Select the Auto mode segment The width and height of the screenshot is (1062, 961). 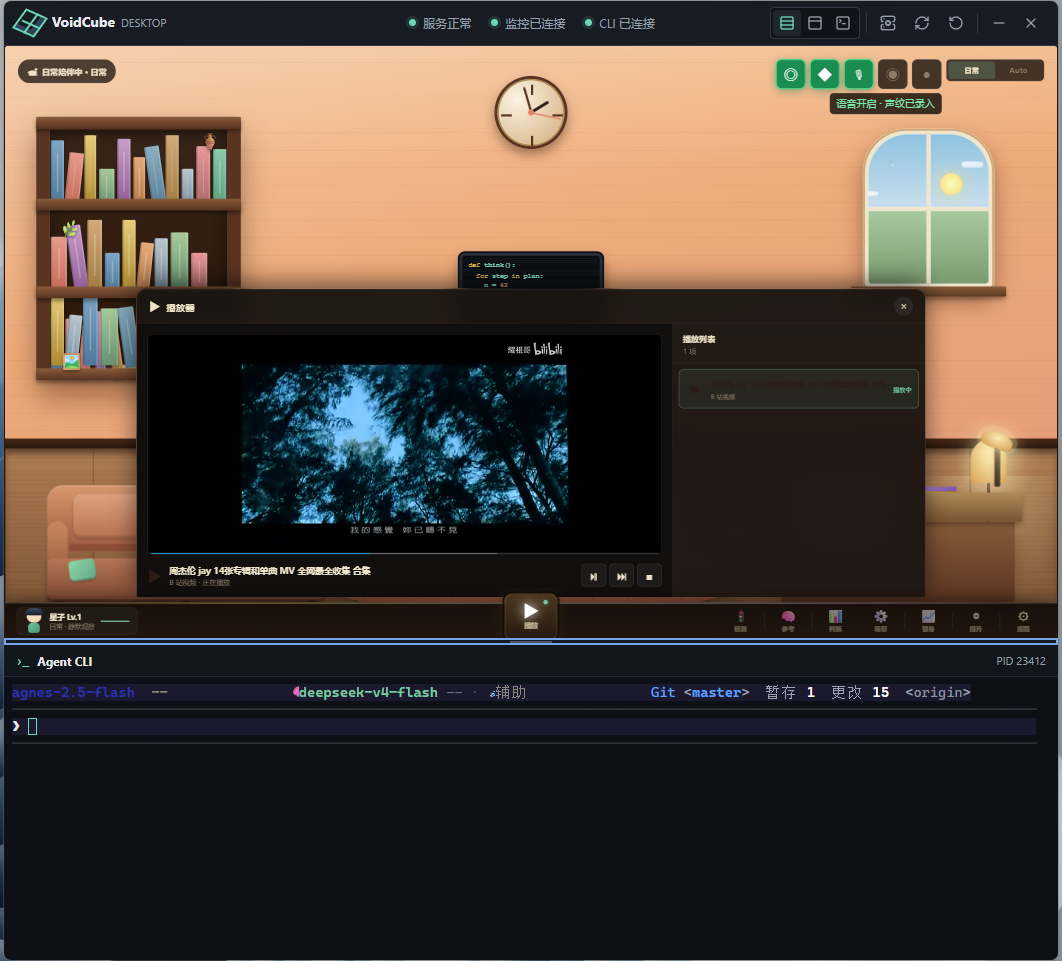click(x=1018, y=70)
